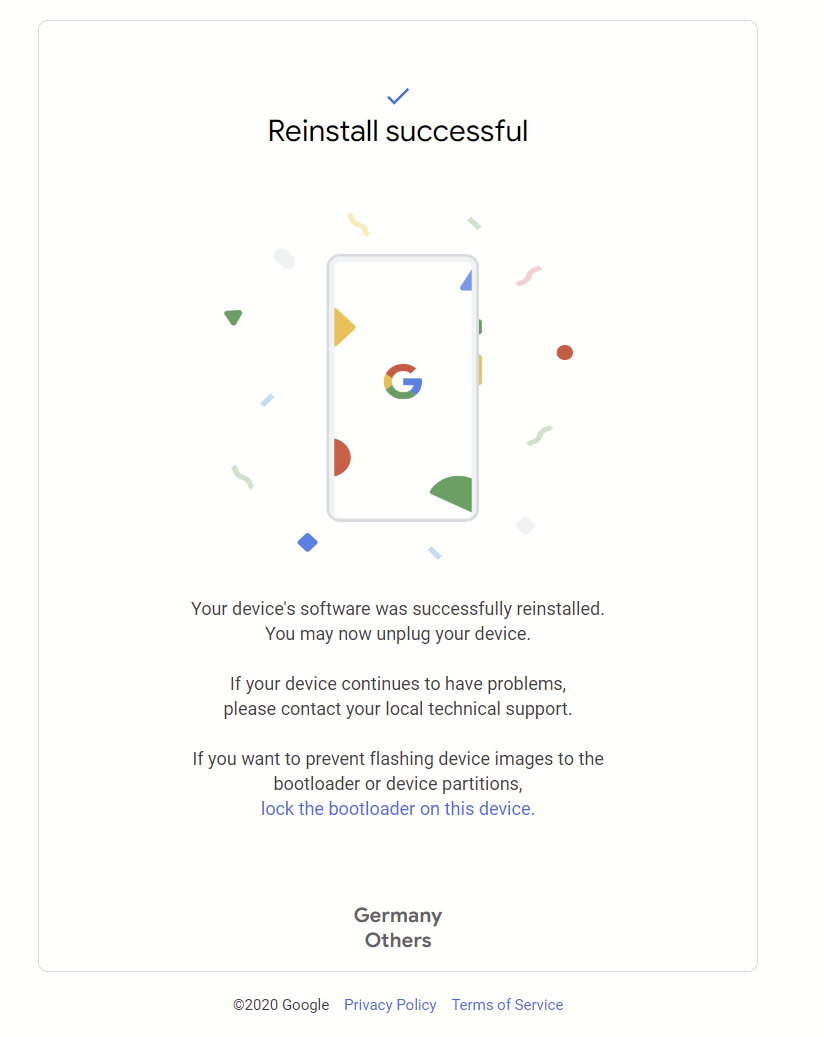Click the "please contact your local technical support" text

pyautogui.click(x=398, y=709)
